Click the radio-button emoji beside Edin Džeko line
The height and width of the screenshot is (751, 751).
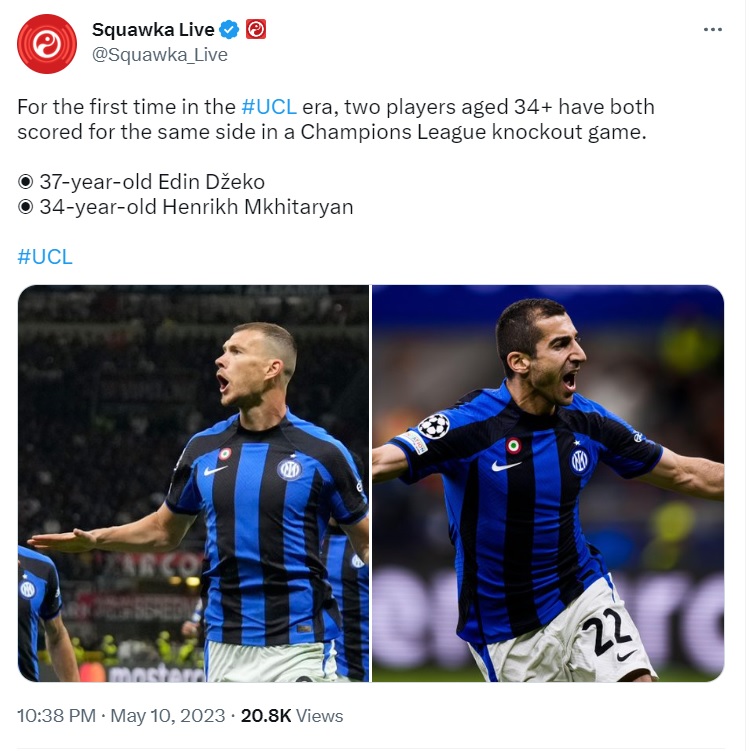25,182
